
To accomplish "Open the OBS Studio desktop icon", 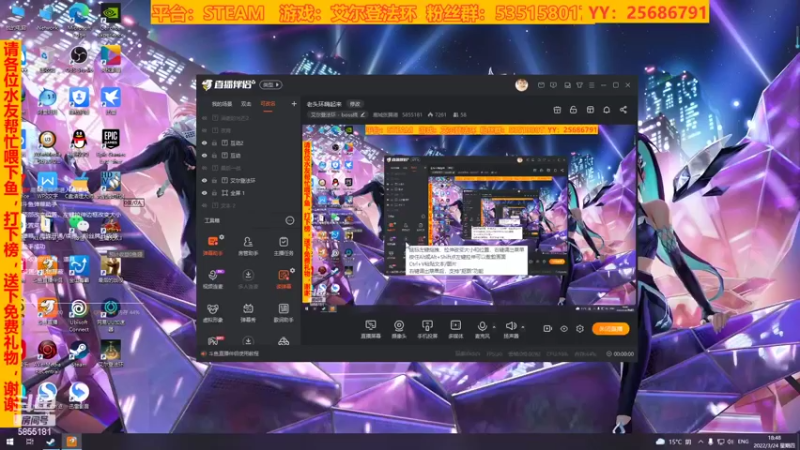I will click(x=79, y=59).
